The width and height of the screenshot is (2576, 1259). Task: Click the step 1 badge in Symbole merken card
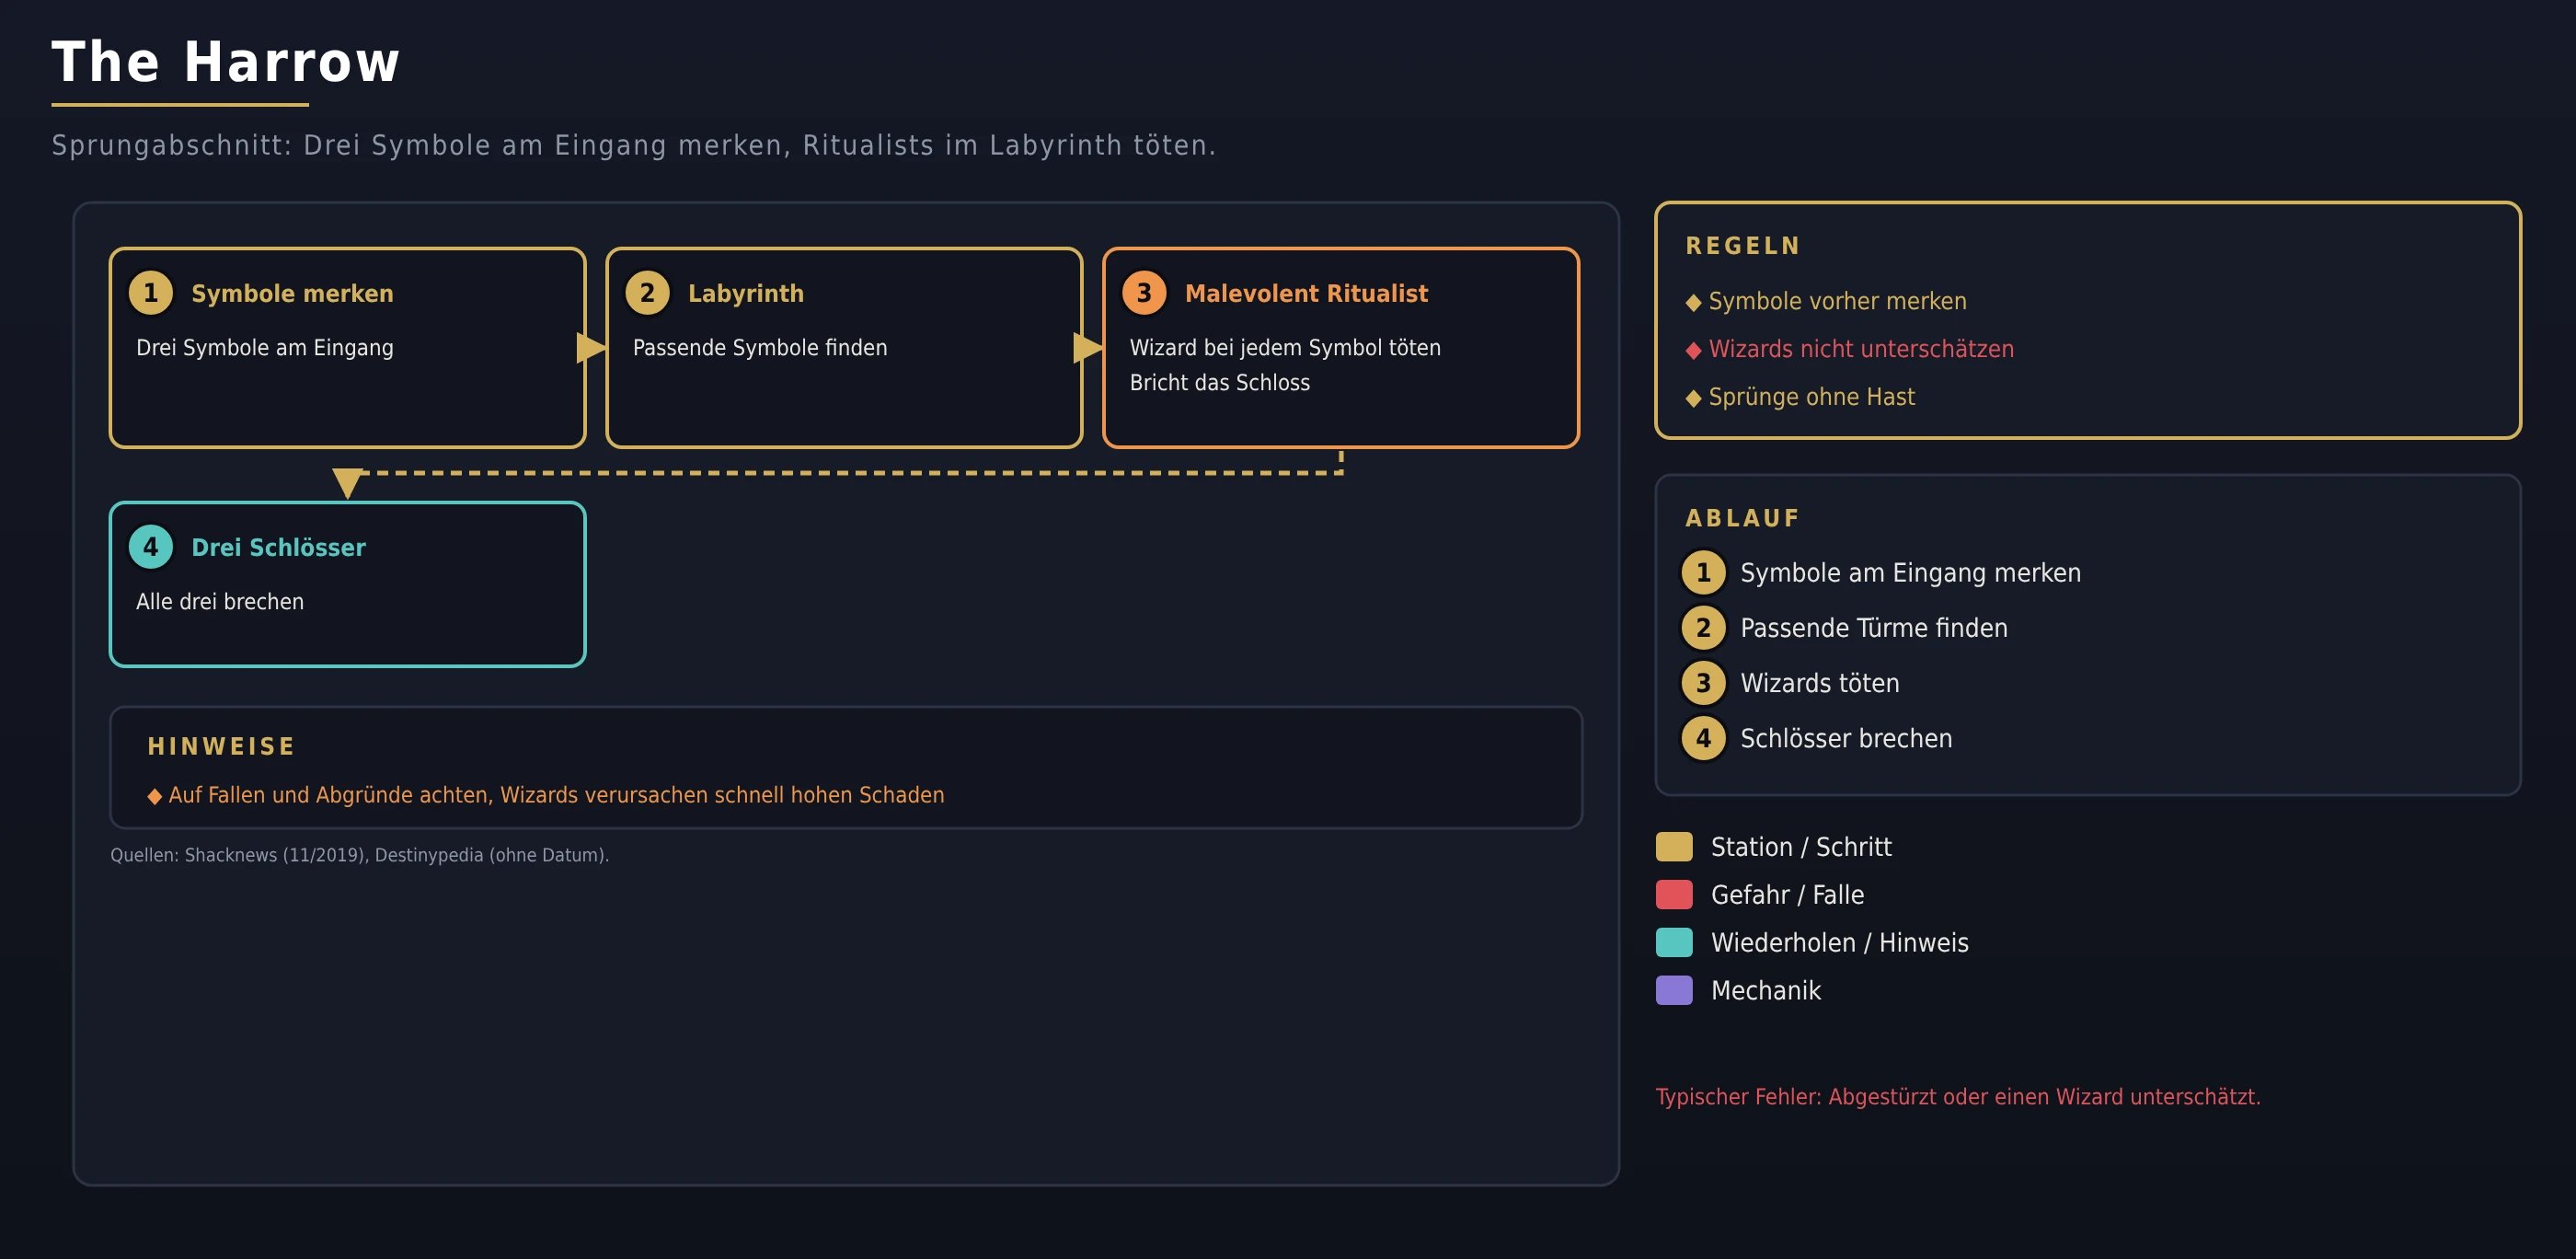point(151,293)
